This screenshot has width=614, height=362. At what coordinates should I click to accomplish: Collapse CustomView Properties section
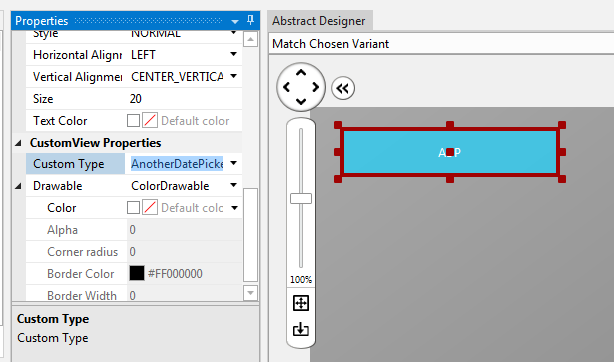point(18,143)
